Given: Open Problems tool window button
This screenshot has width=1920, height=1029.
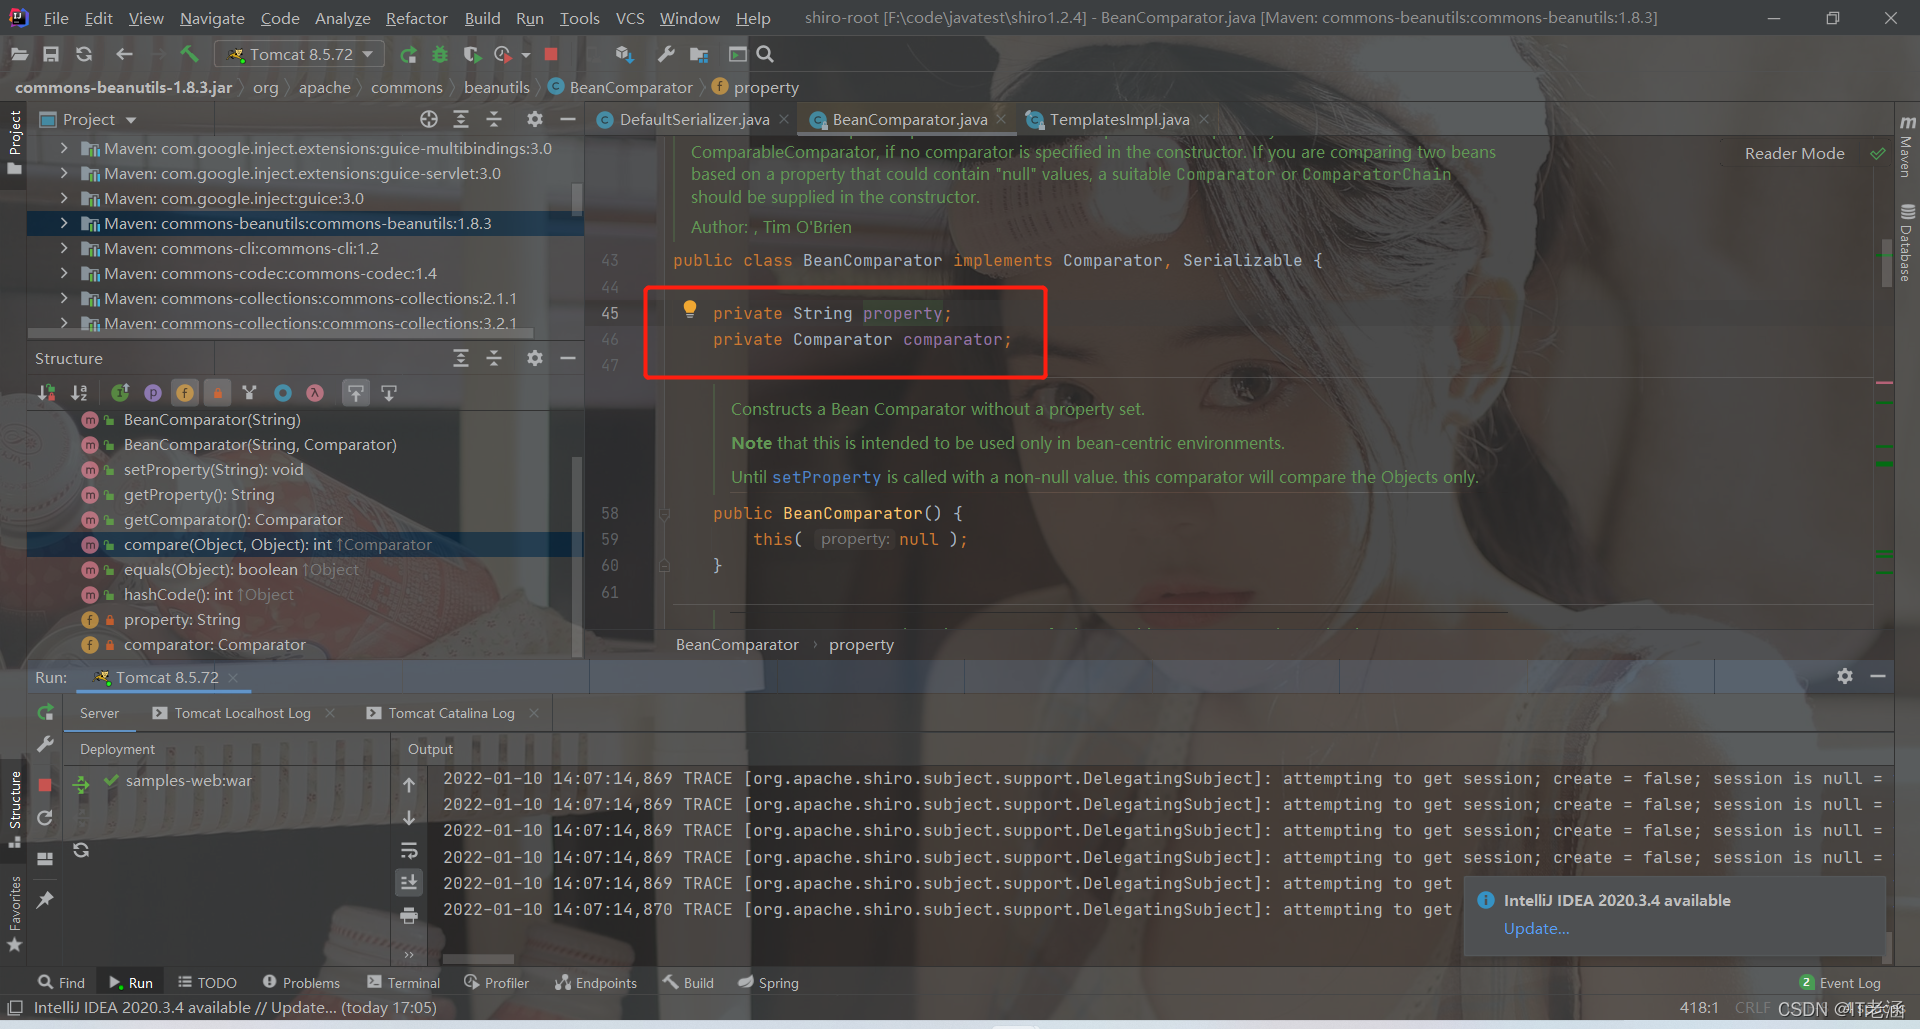Looking at the screenshot, I should (301, 983).
